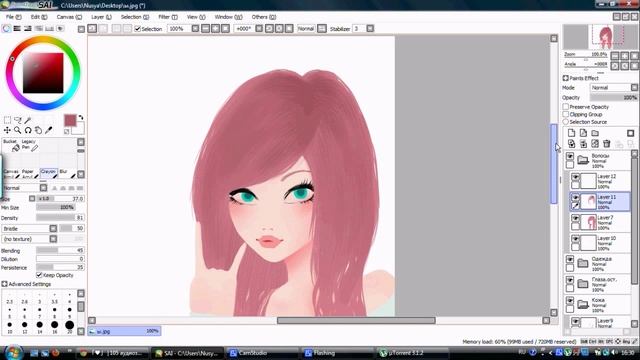Screen dimensions: 640x360
Task: Toggle the Keep Opacity checkbox
Action: [x=39, y=275]
